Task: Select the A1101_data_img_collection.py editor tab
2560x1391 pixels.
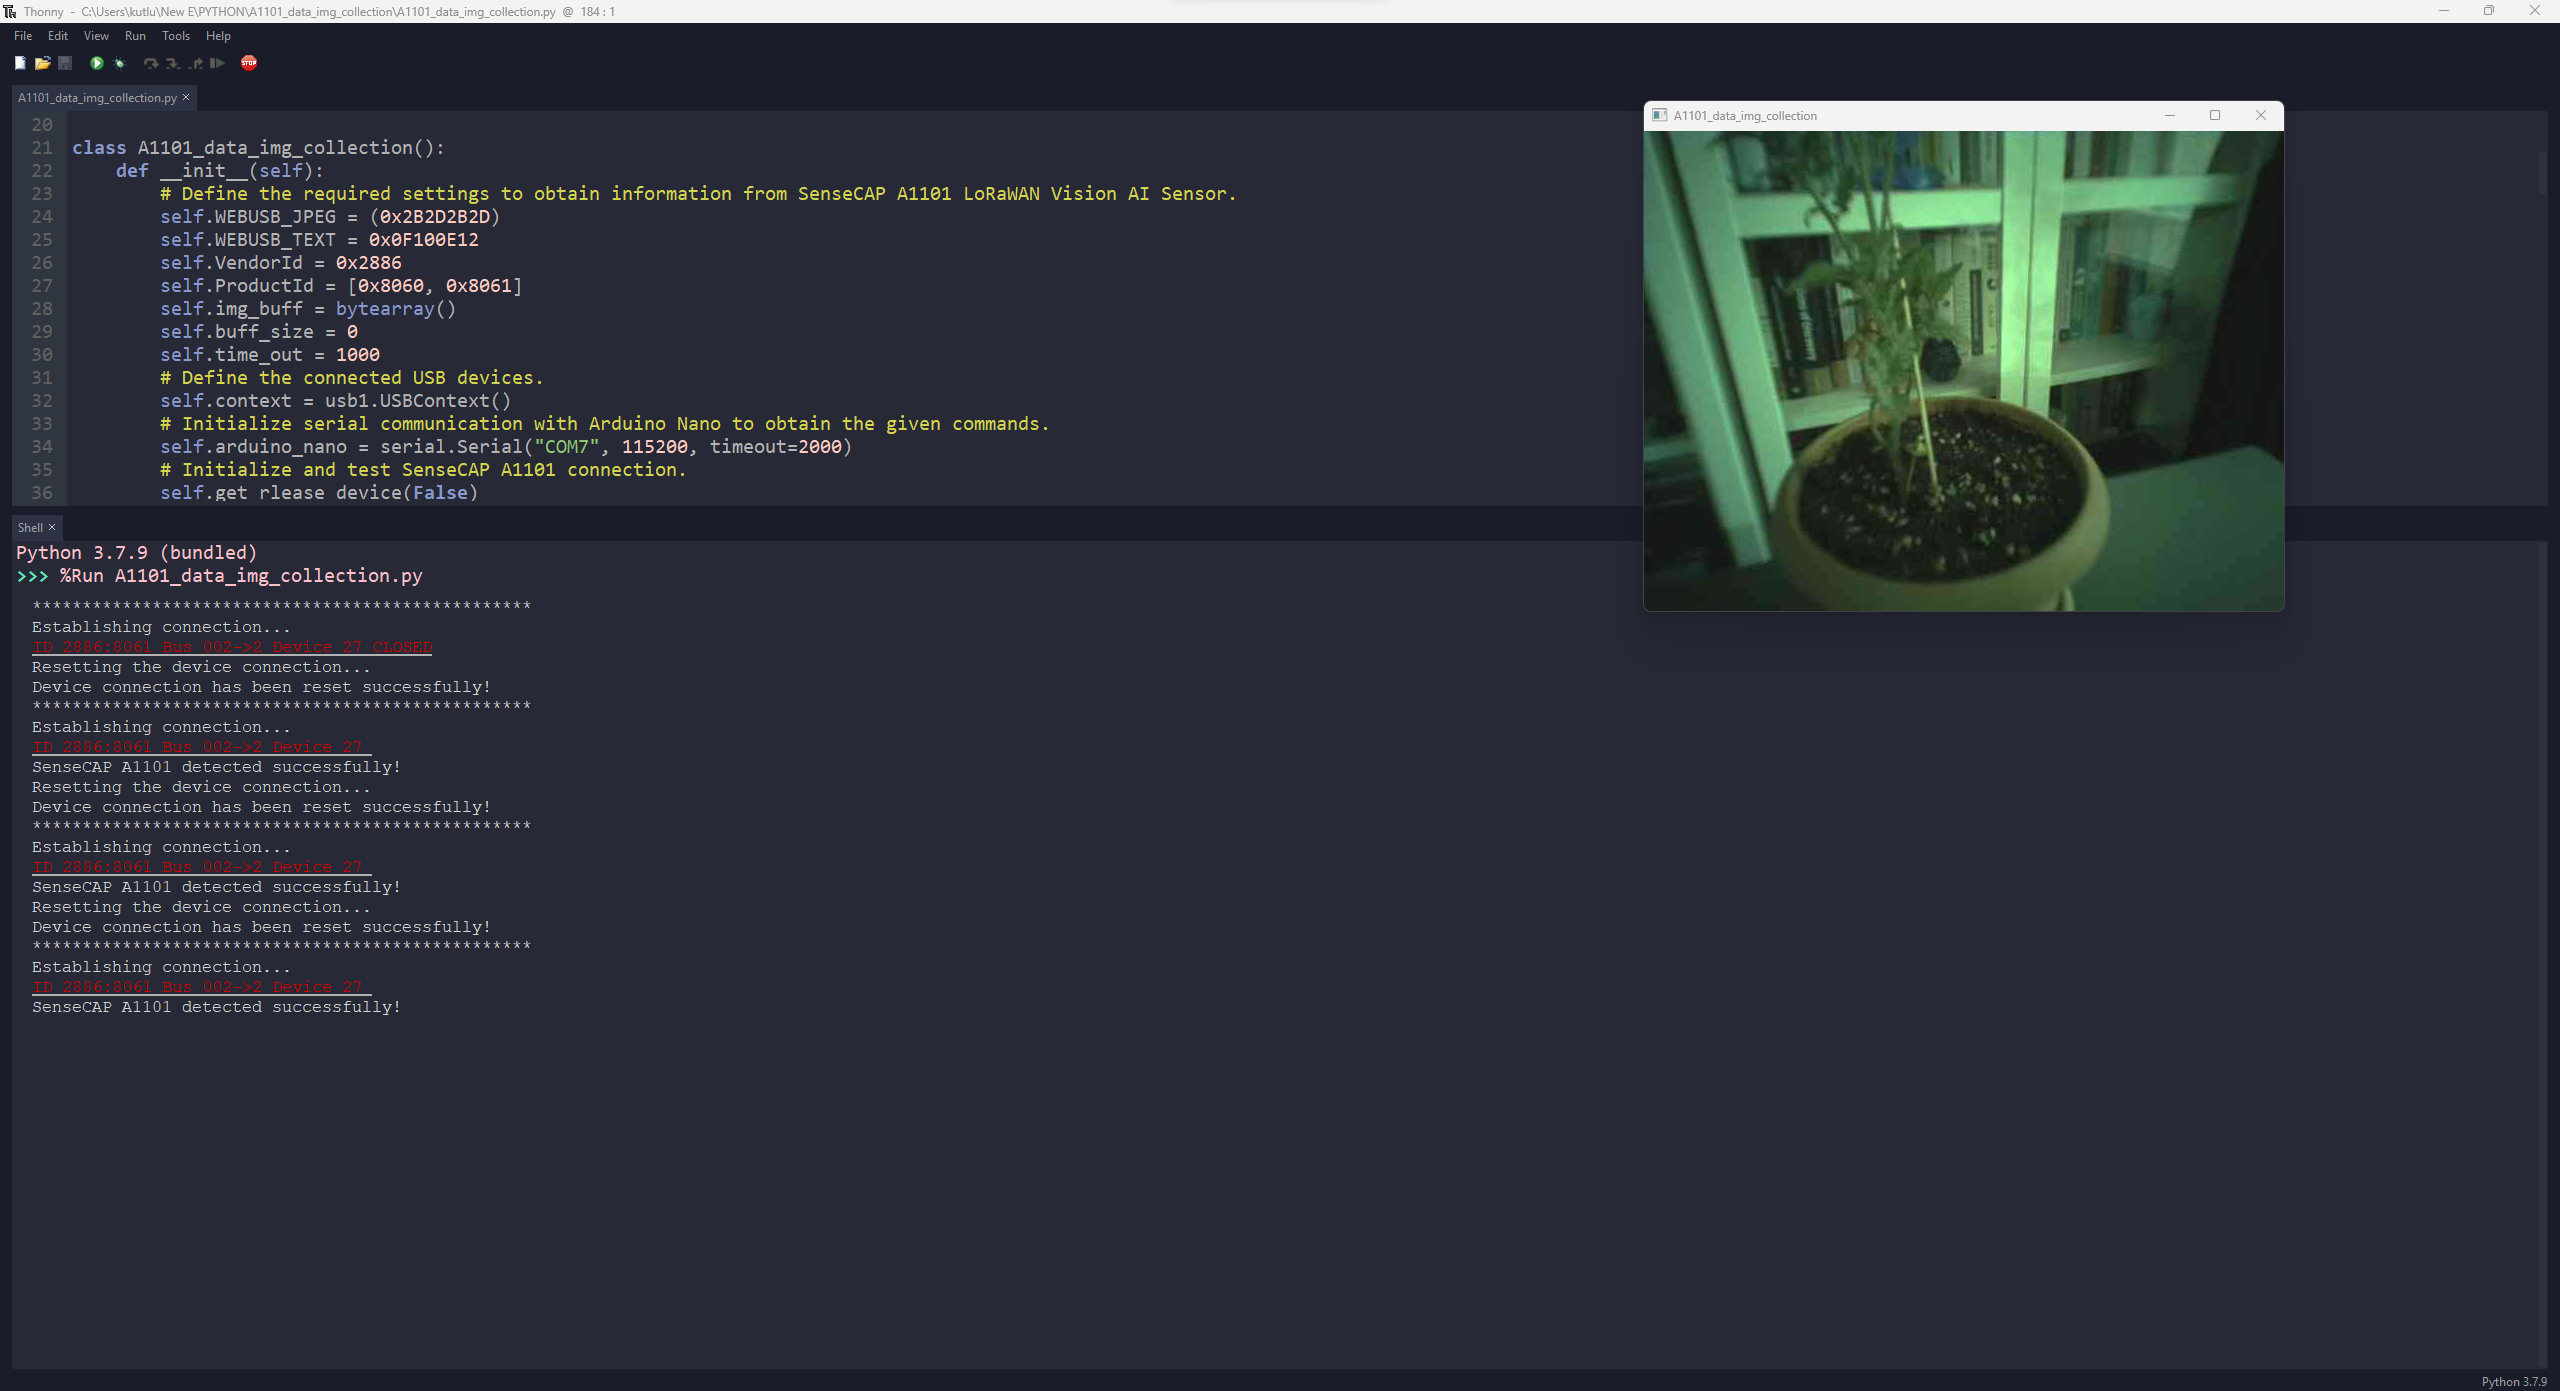Action: (95, 97)
